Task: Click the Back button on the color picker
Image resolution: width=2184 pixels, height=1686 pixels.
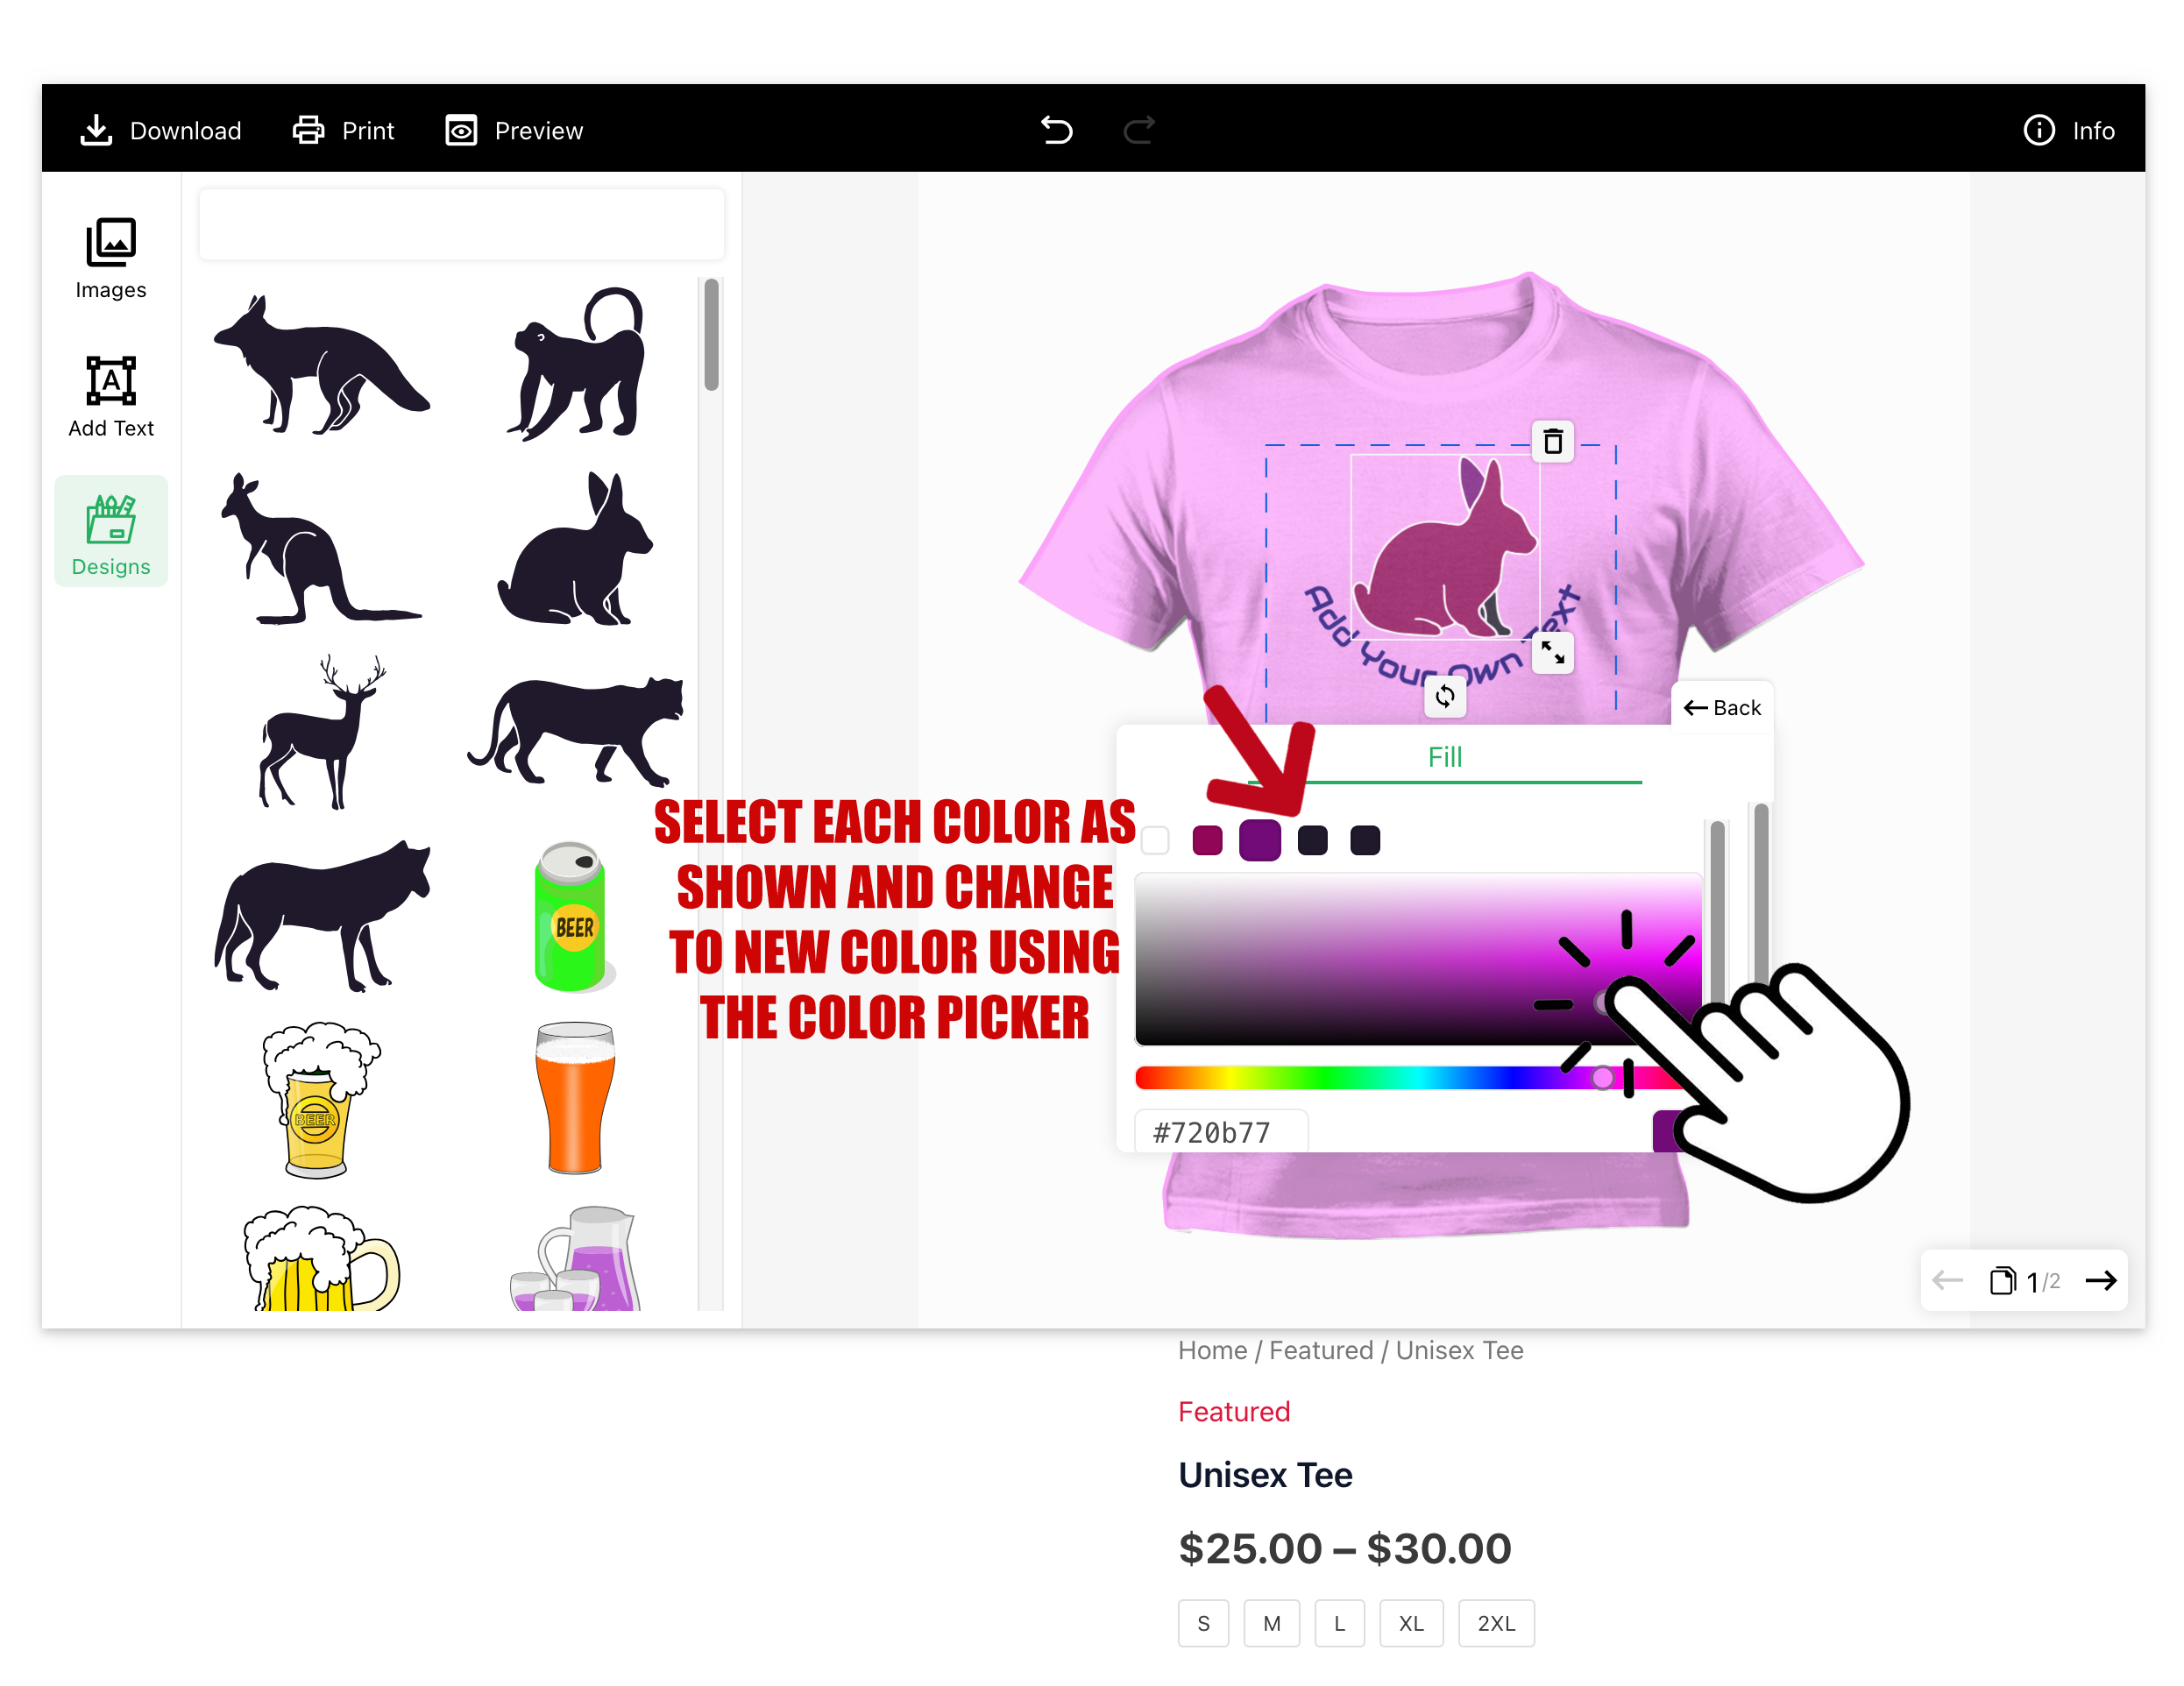Action: (1722, 707)
